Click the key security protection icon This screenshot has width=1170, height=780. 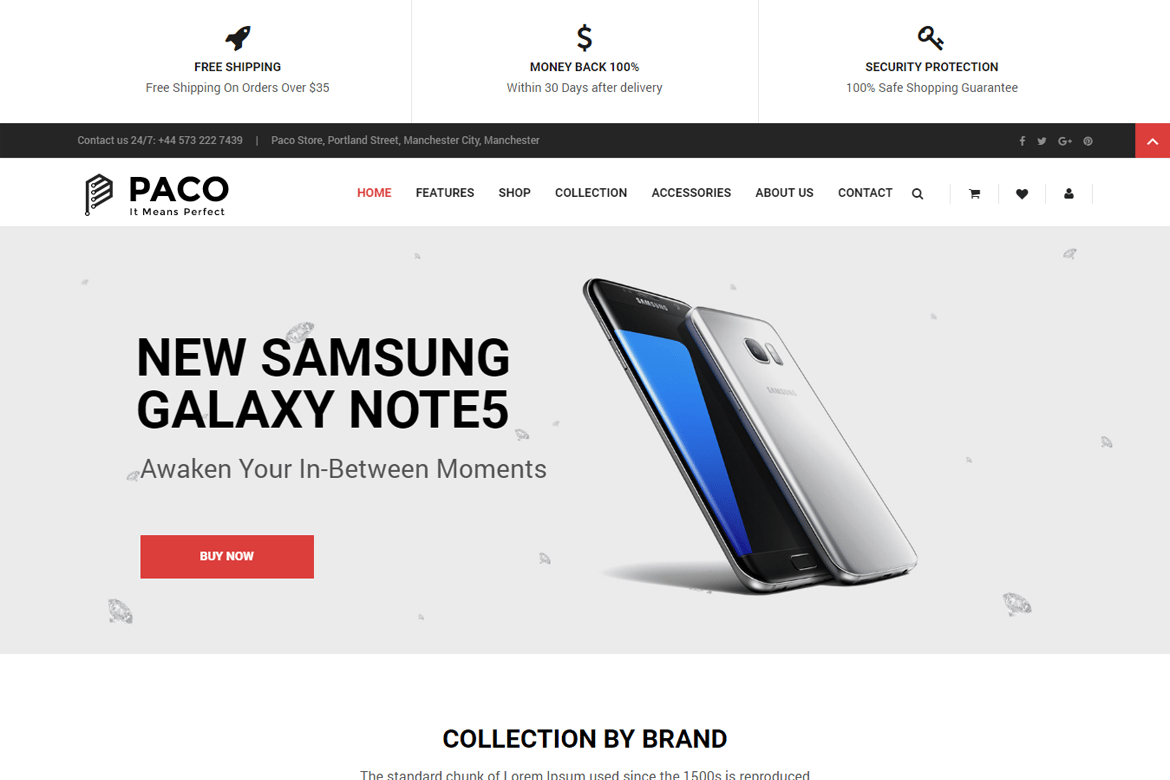[x=930, y=37]
